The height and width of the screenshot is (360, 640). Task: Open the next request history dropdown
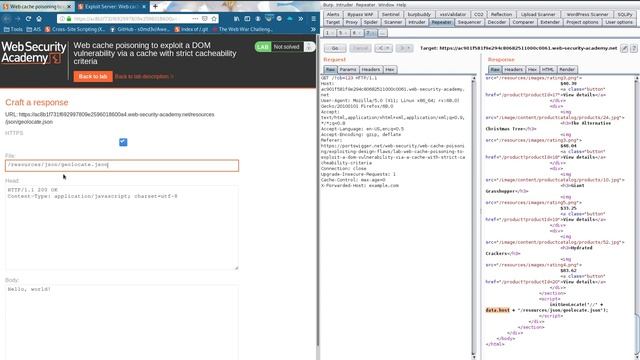click(404, 48)
